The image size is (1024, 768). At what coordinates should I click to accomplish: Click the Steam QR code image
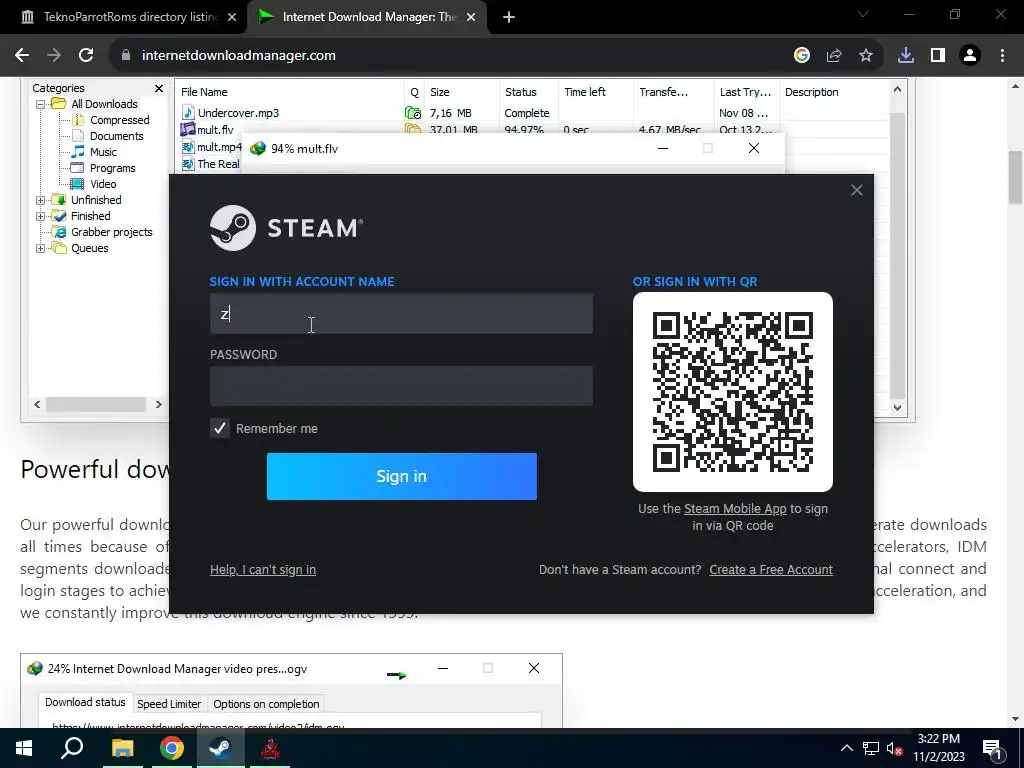(733, 392)
